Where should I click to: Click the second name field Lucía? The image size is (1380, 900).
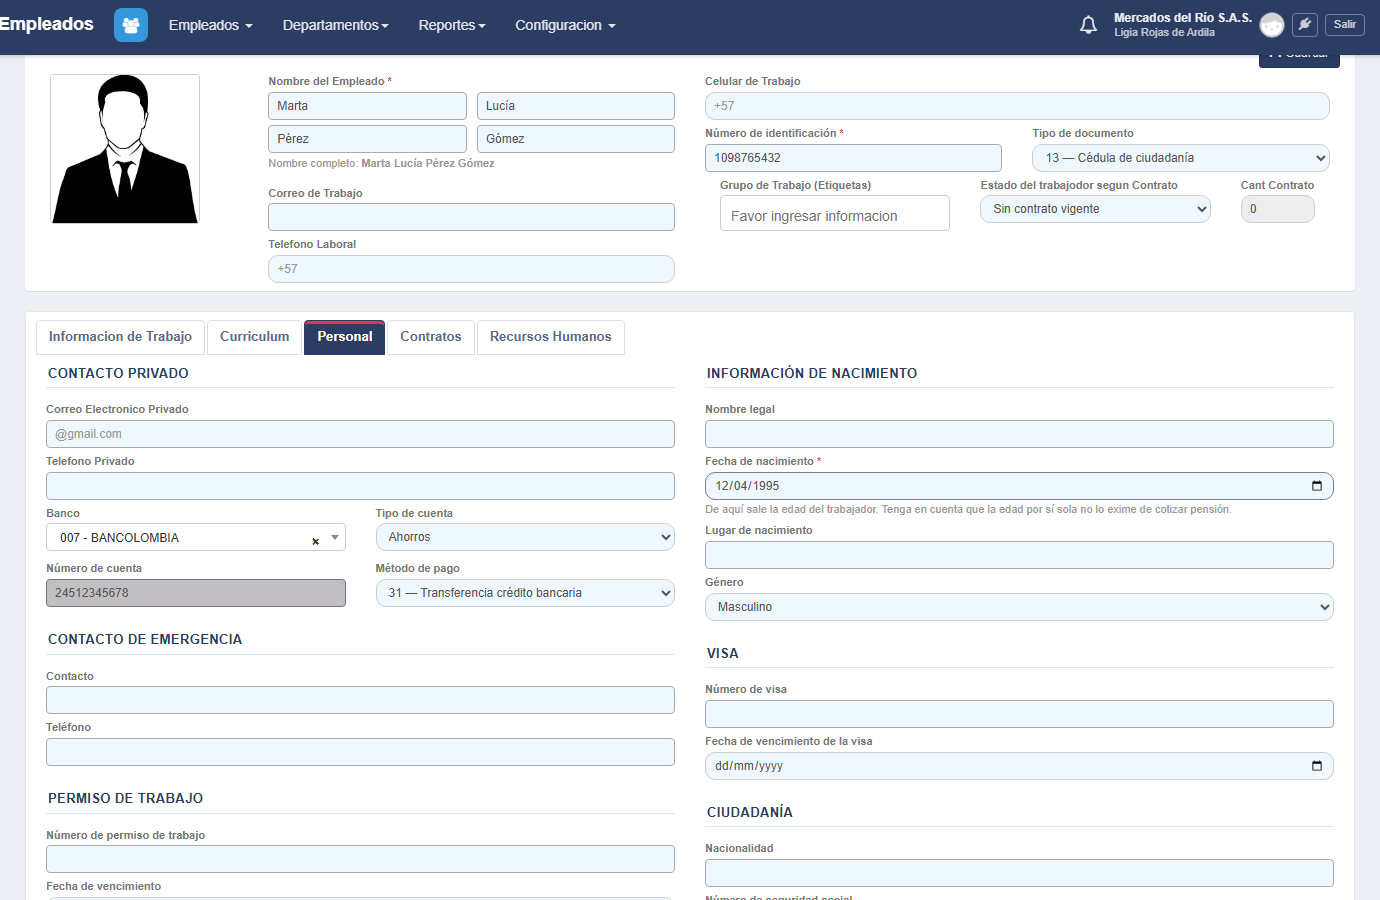pos(576,106)
